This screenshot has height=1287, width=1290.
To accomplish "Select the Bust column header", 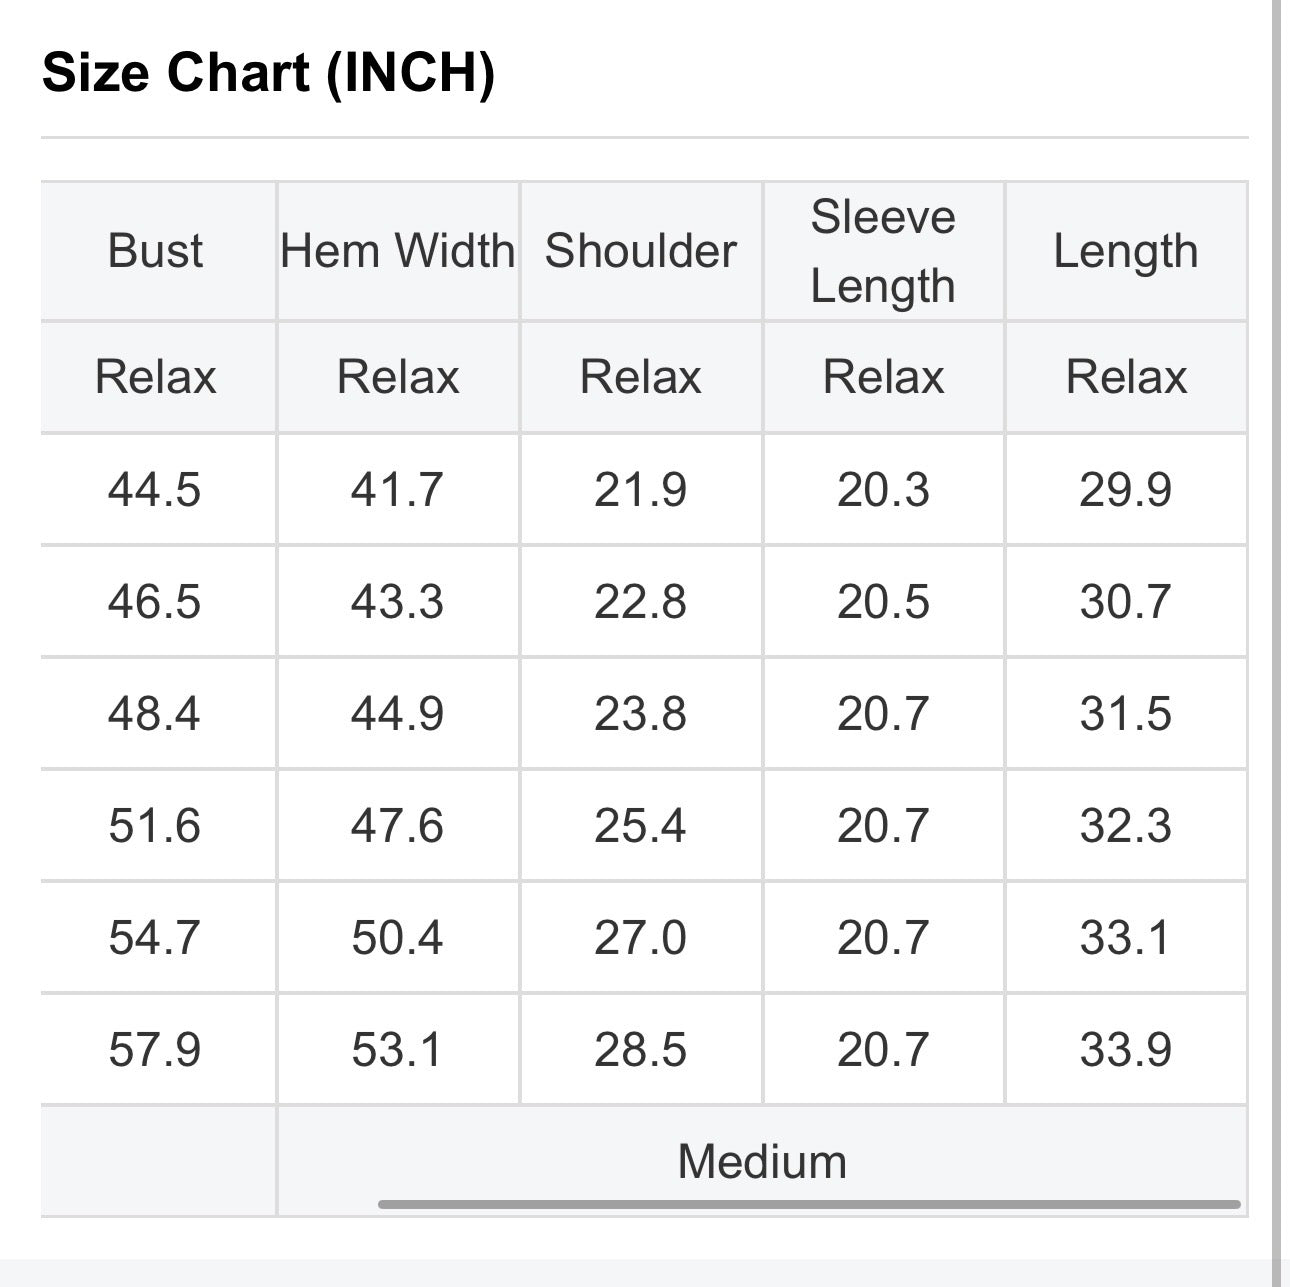I will [155, 251].
